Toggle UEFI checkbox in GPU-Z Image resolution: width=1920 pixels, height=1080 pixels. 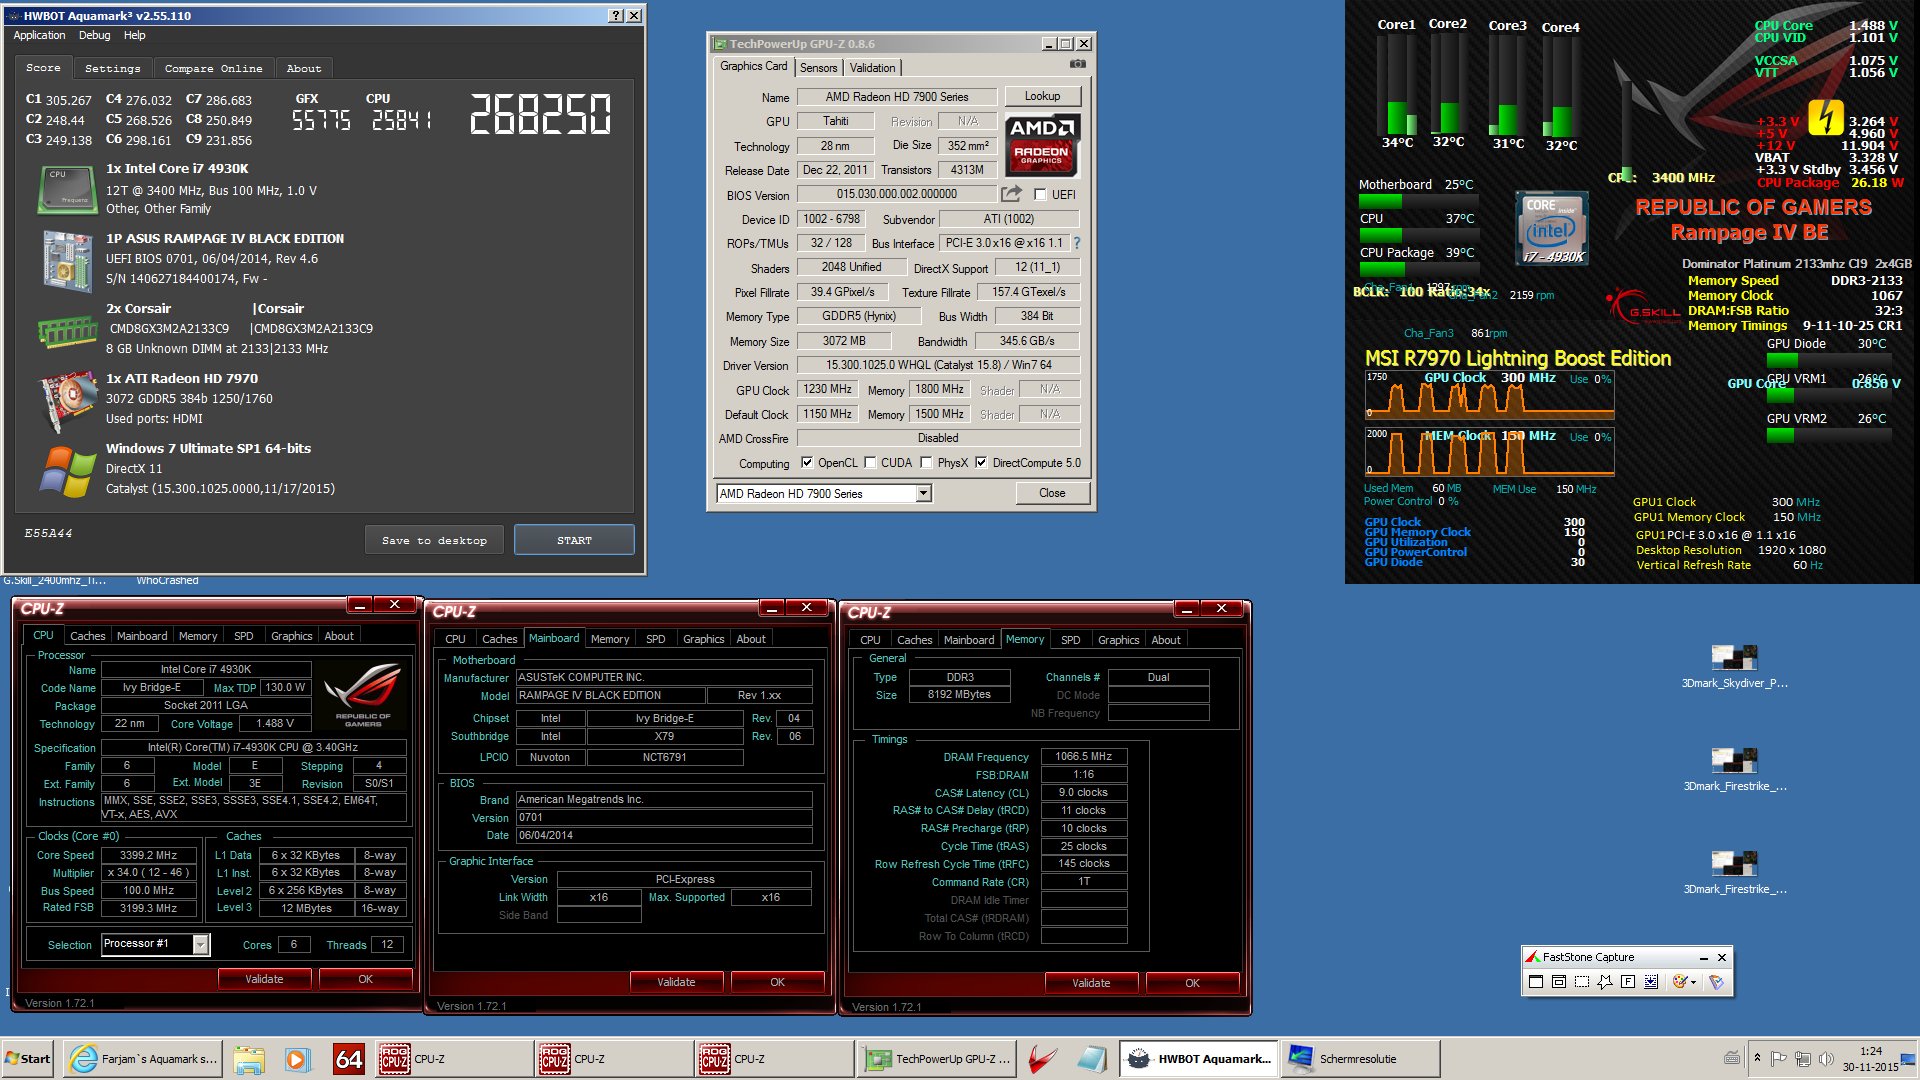pyautogui.click(x=1040, y=195)
